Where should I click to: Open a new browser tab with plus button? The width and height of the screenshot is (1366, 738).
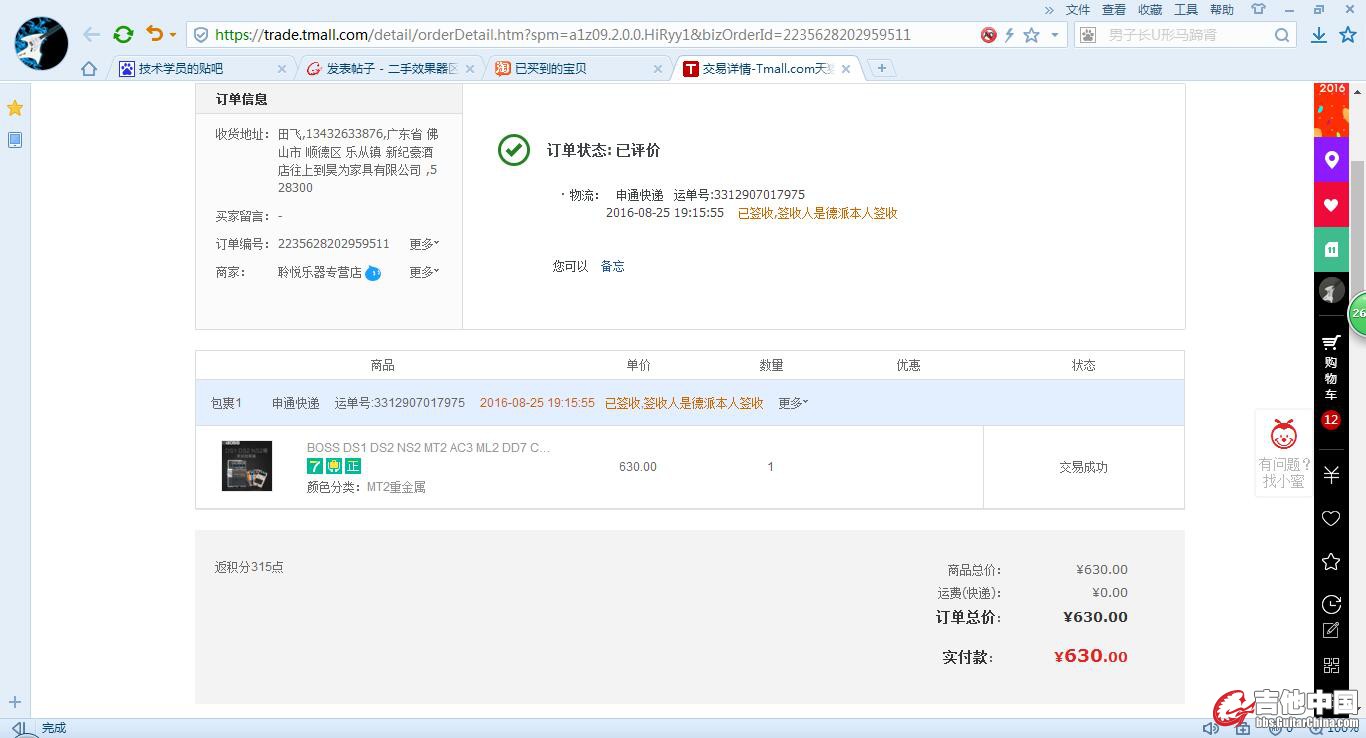tap(881, 68)
